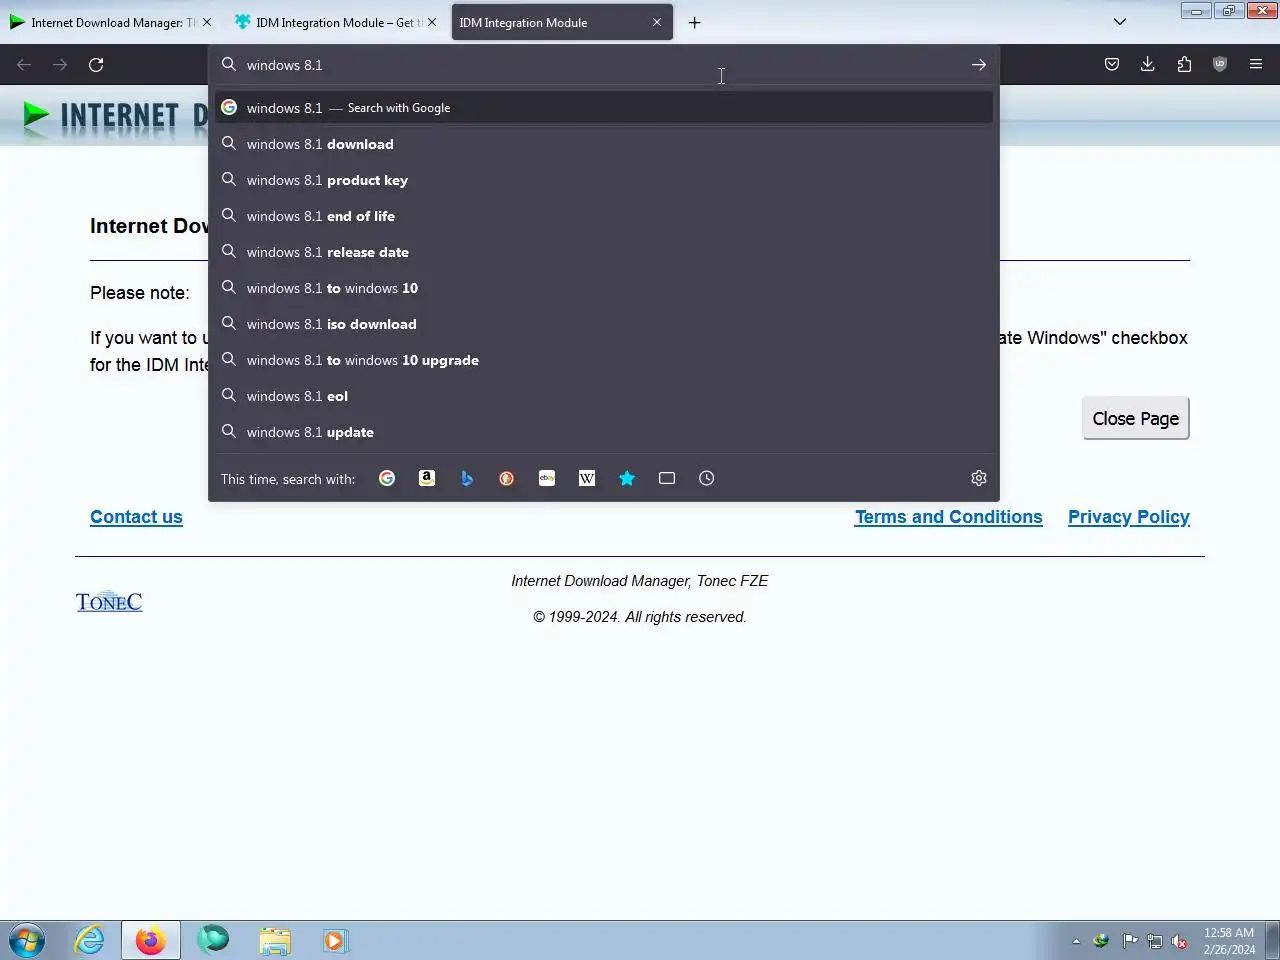Select suggestion 'windows 8.1 to windows 10'
Screen dimensions: 1280x960
click(604, 288)
